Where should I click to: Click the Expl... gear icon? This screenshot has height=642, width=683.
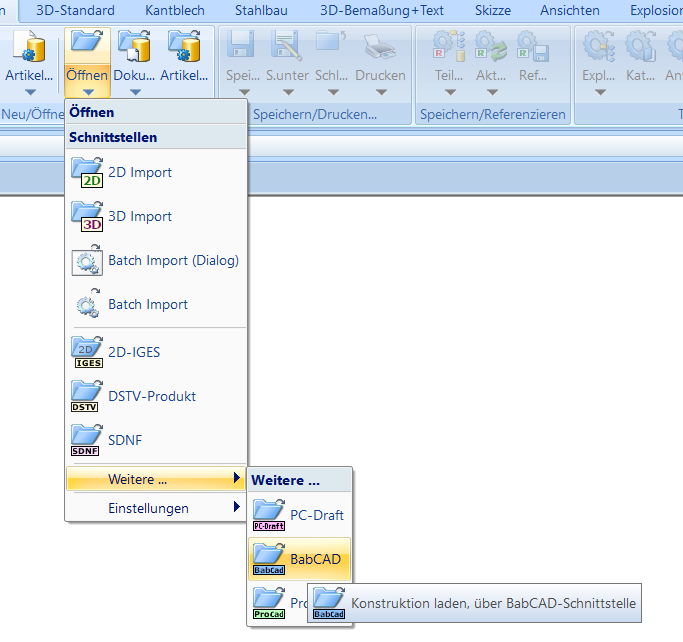(x=599, y=45)
